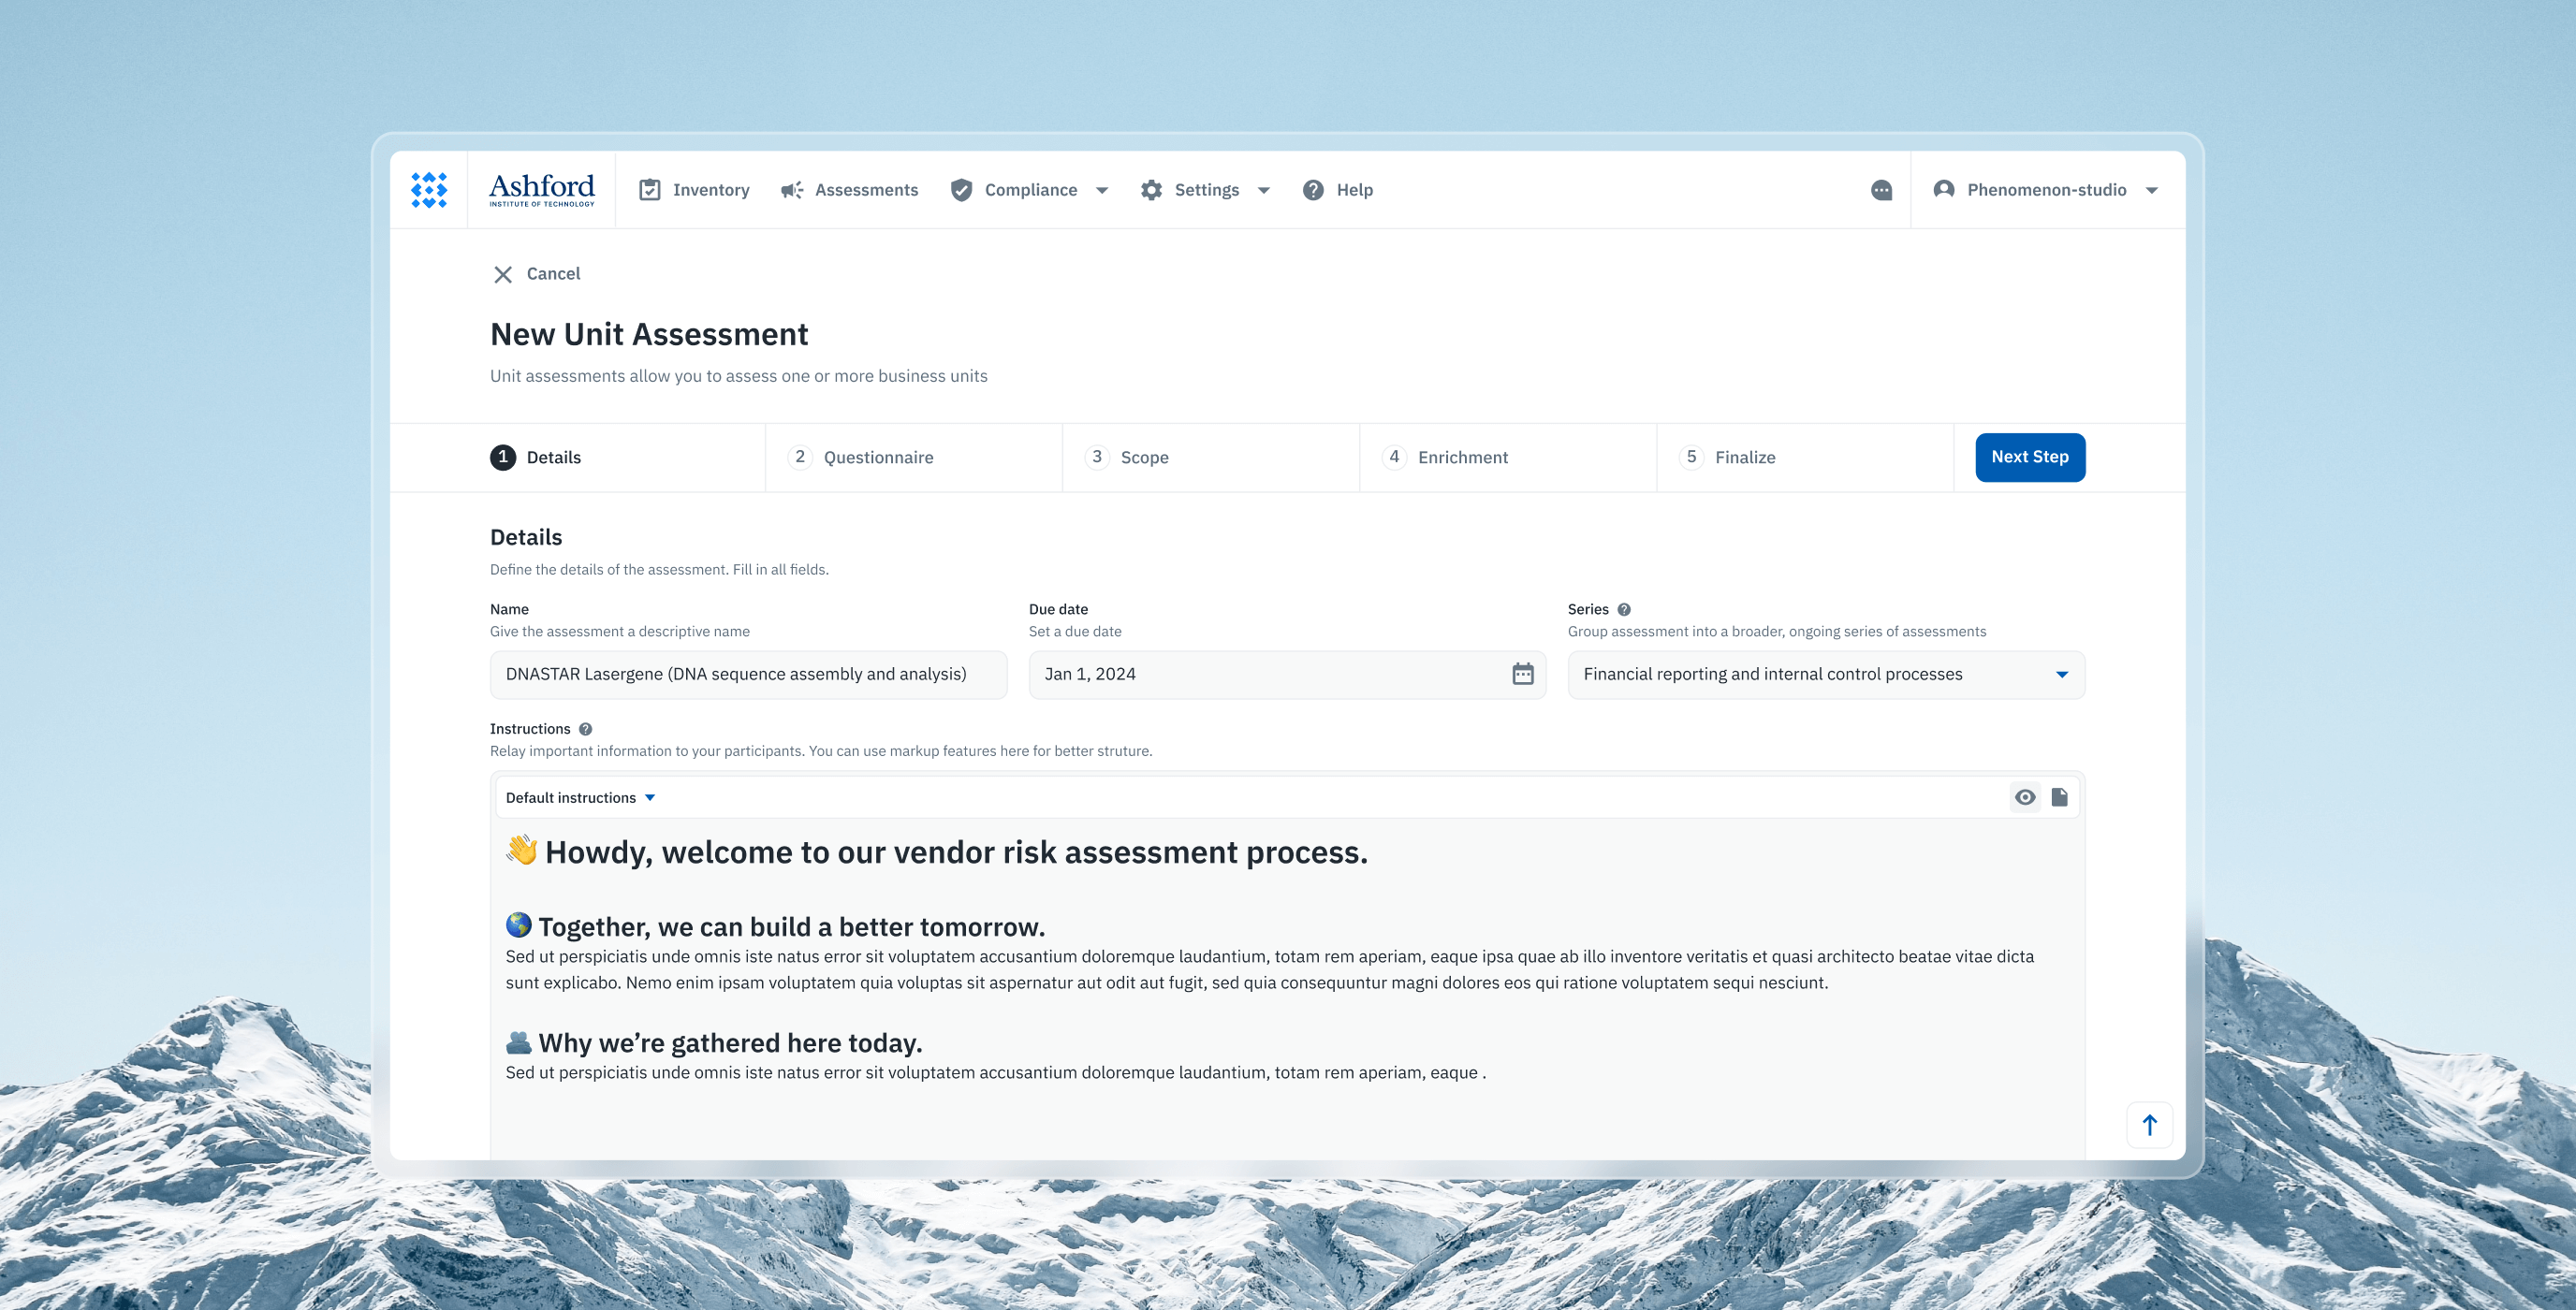
Task: Toggle the instructions preview eye icon
Action: 2025,797
